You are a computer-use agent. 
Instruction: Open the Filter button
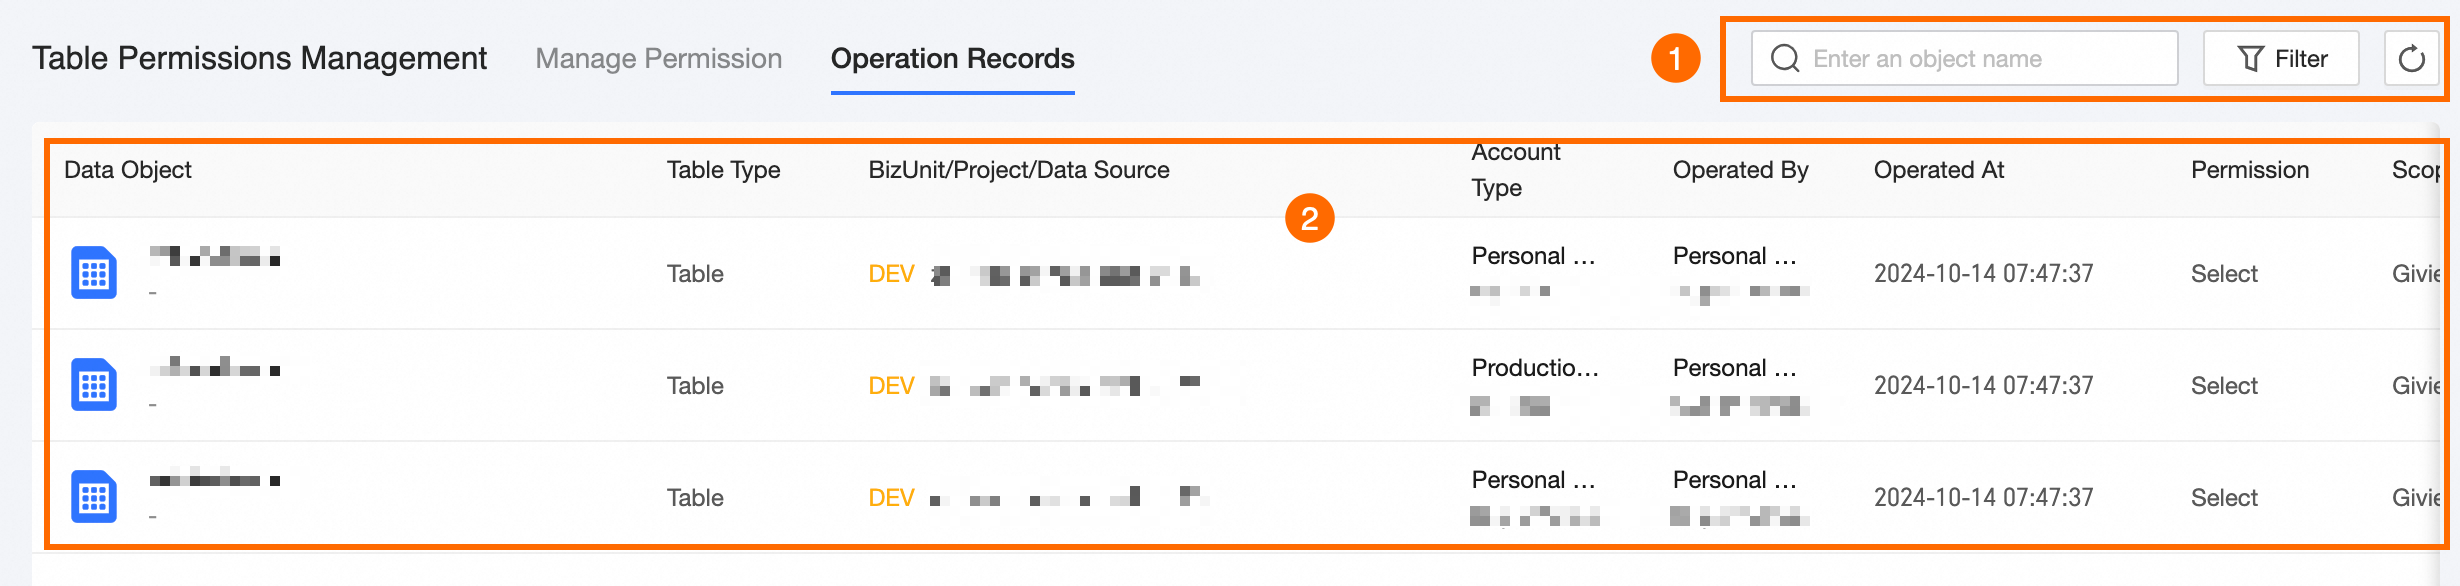2281,59
